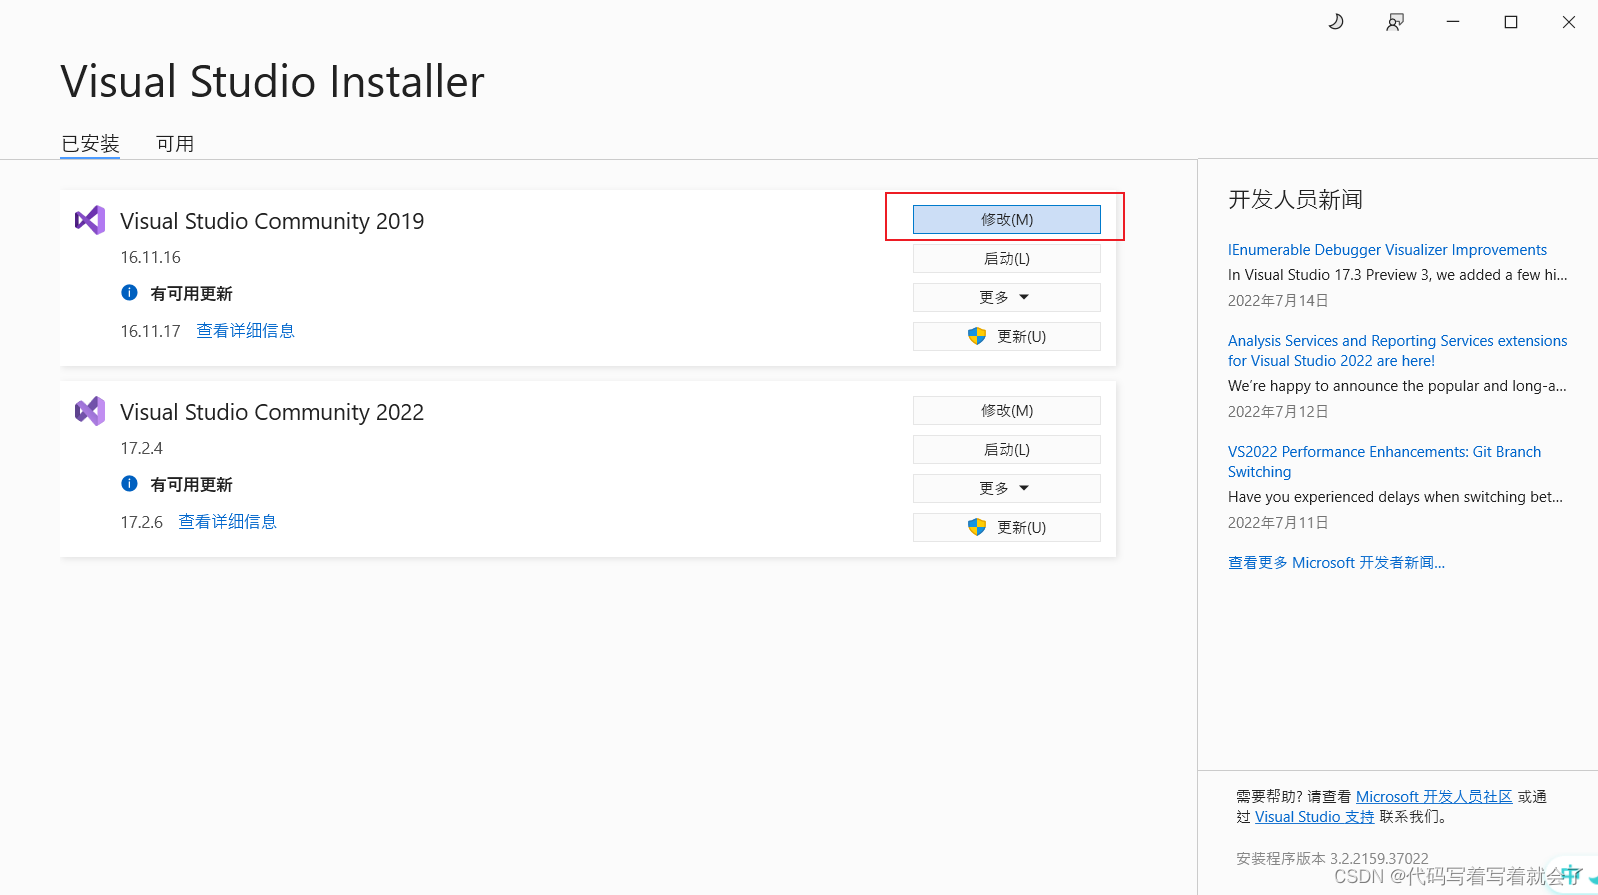Click info icon under Community 2022

tap(129, 484)
